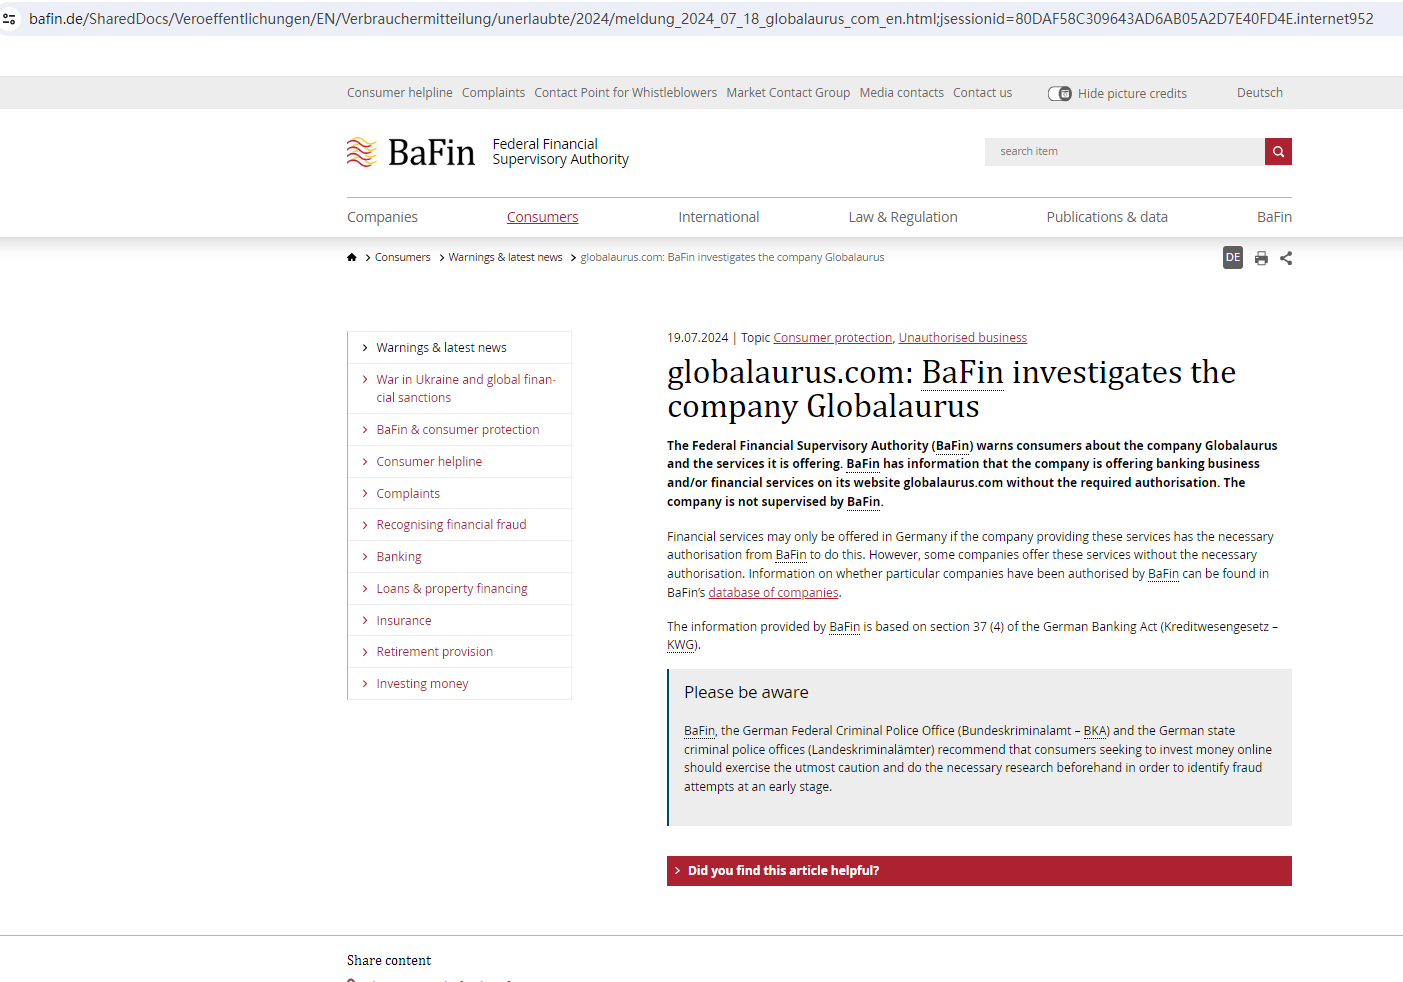This screenshot has width=1403, height=982.
Task: Open the Consumers main menu
Action: coord(542,217)
